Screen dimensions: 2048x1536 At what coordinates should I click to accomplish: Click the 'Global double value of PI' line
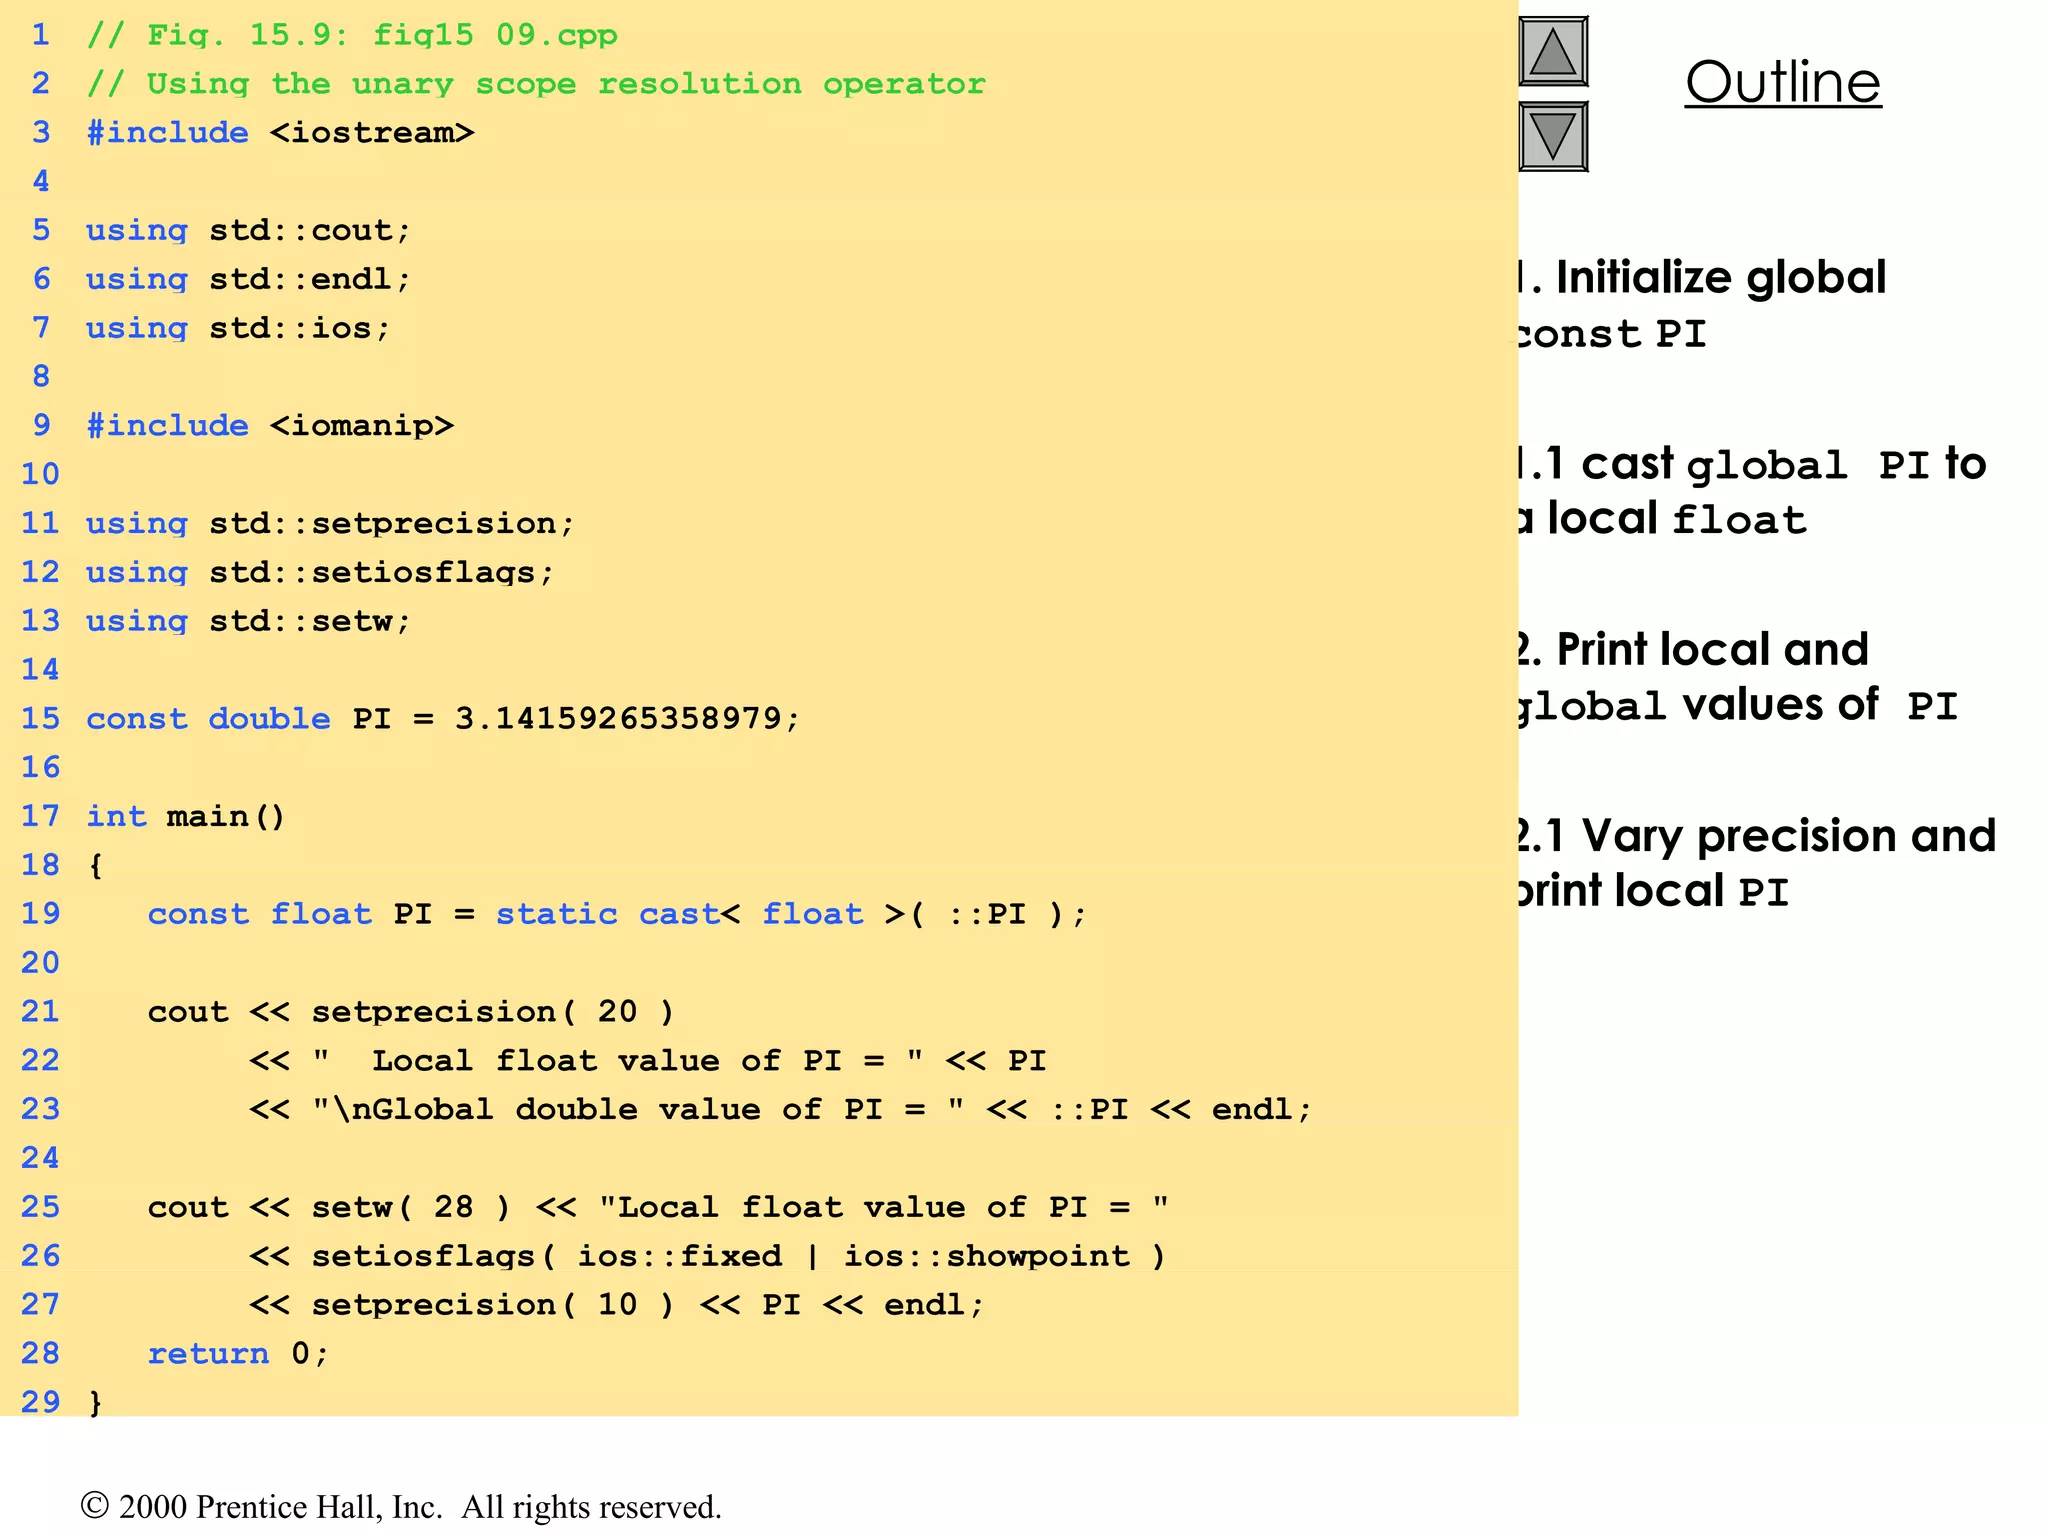click(780, 1110)
